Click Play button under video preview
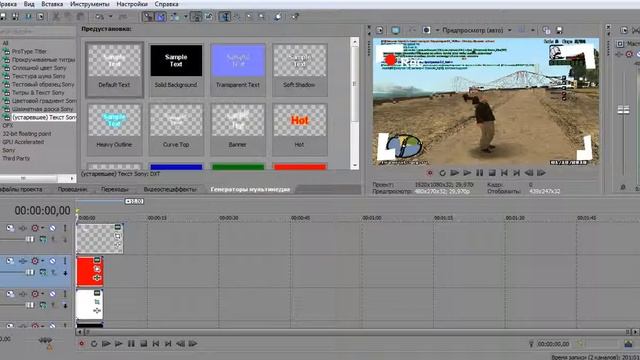 (x=467, y=173)
